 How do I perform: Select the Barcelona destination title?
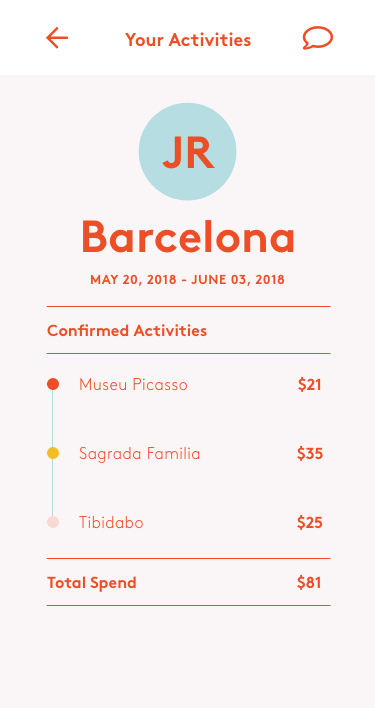(x=188, y=238)
